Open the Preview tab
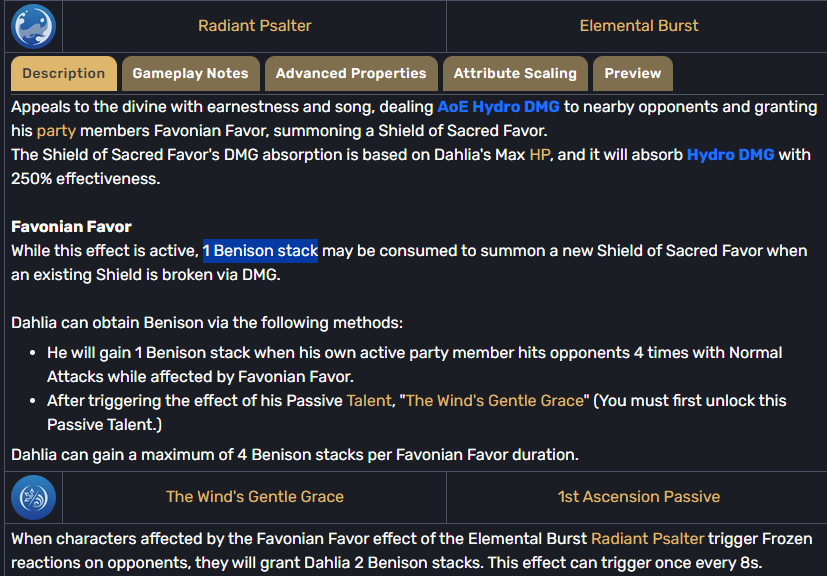 click(x=632, y=73)
